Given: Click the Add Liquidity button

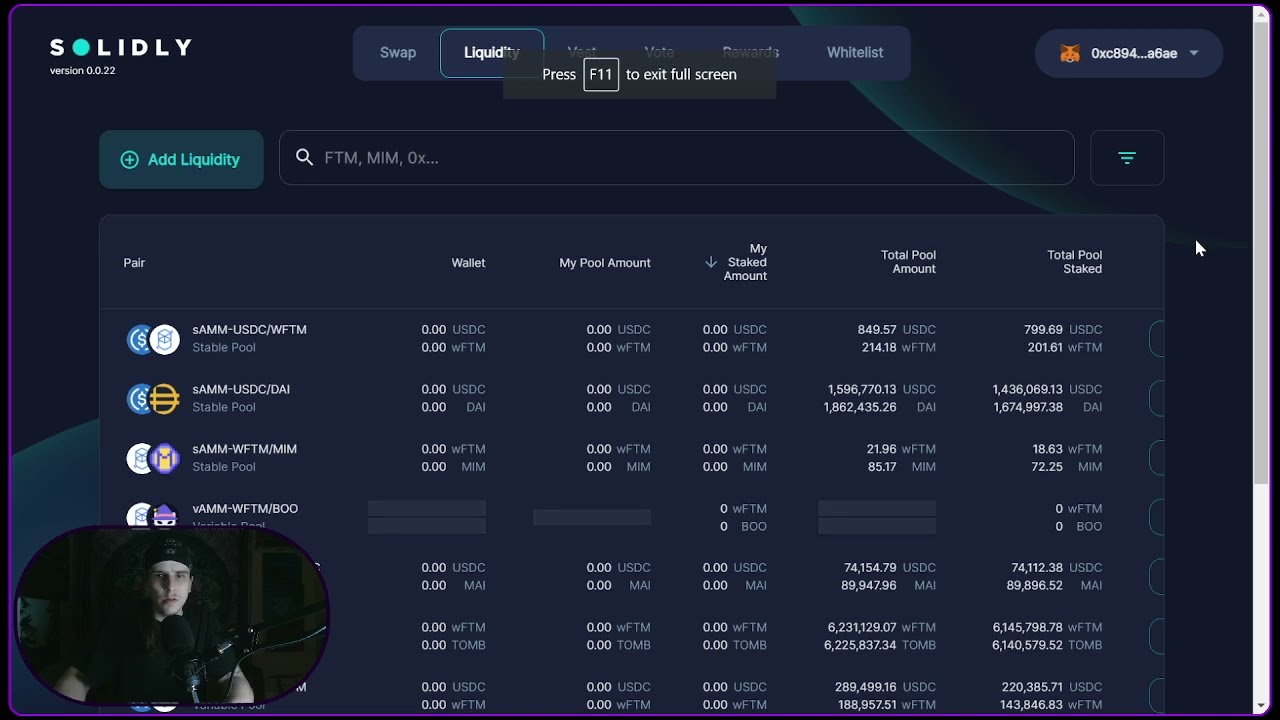Looking at the screenshot, I should click(181, 159).
